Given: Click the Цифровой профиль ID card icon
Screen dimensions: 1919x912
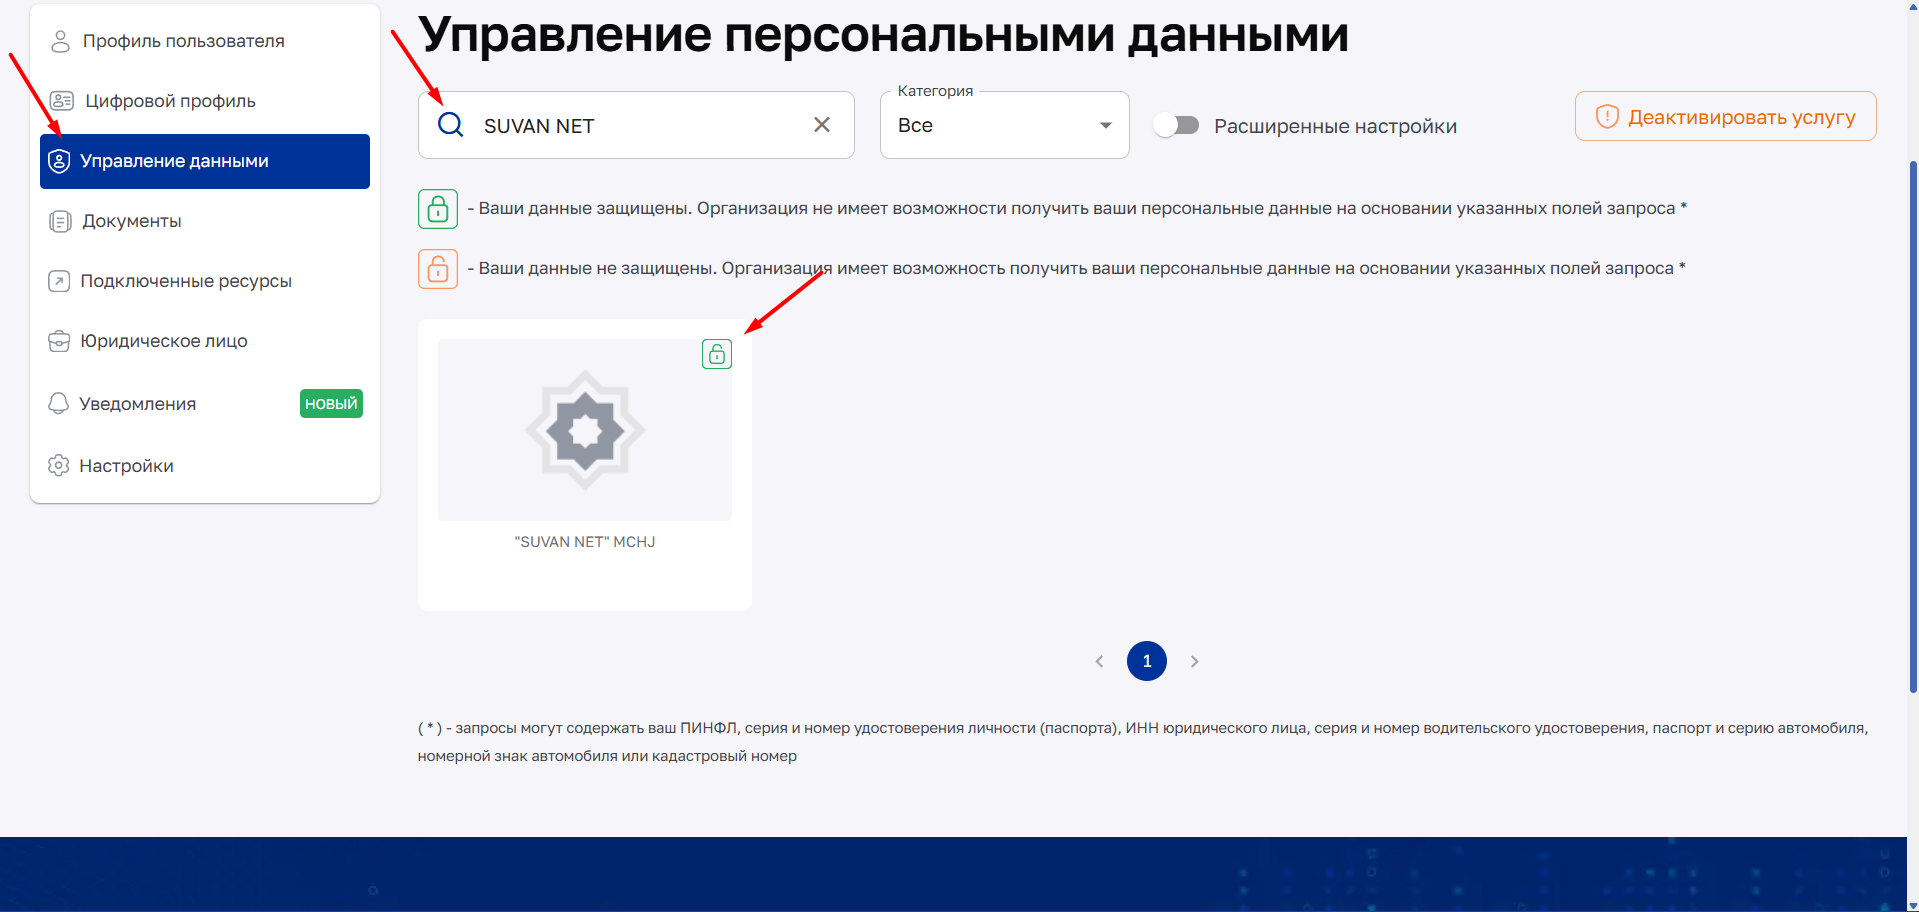Looking at the screenshot, I should [x=62, y=101].
